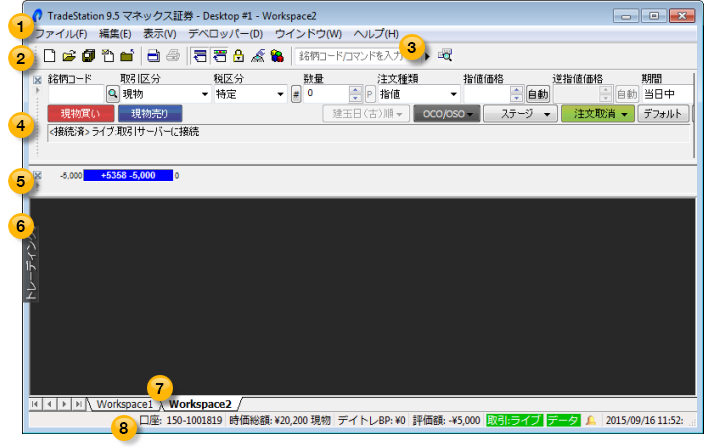Click the red 現物買い buy button
This screenshot has width=704, height=448.
point(81,114)
